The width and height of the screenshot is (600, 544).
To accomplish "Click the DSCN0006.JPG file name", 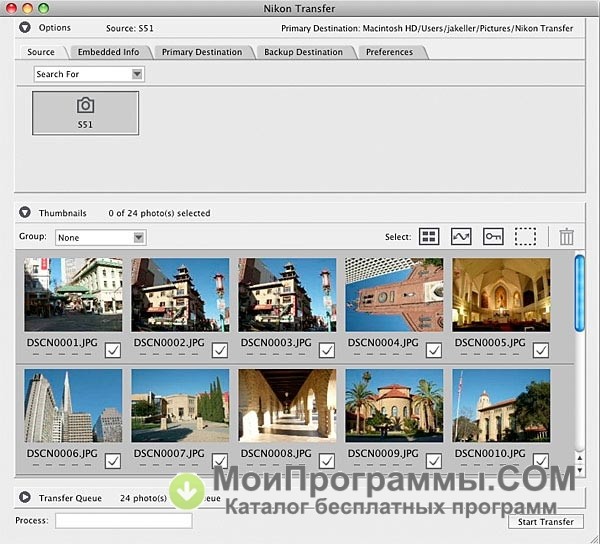I will [x=62, y=454].
